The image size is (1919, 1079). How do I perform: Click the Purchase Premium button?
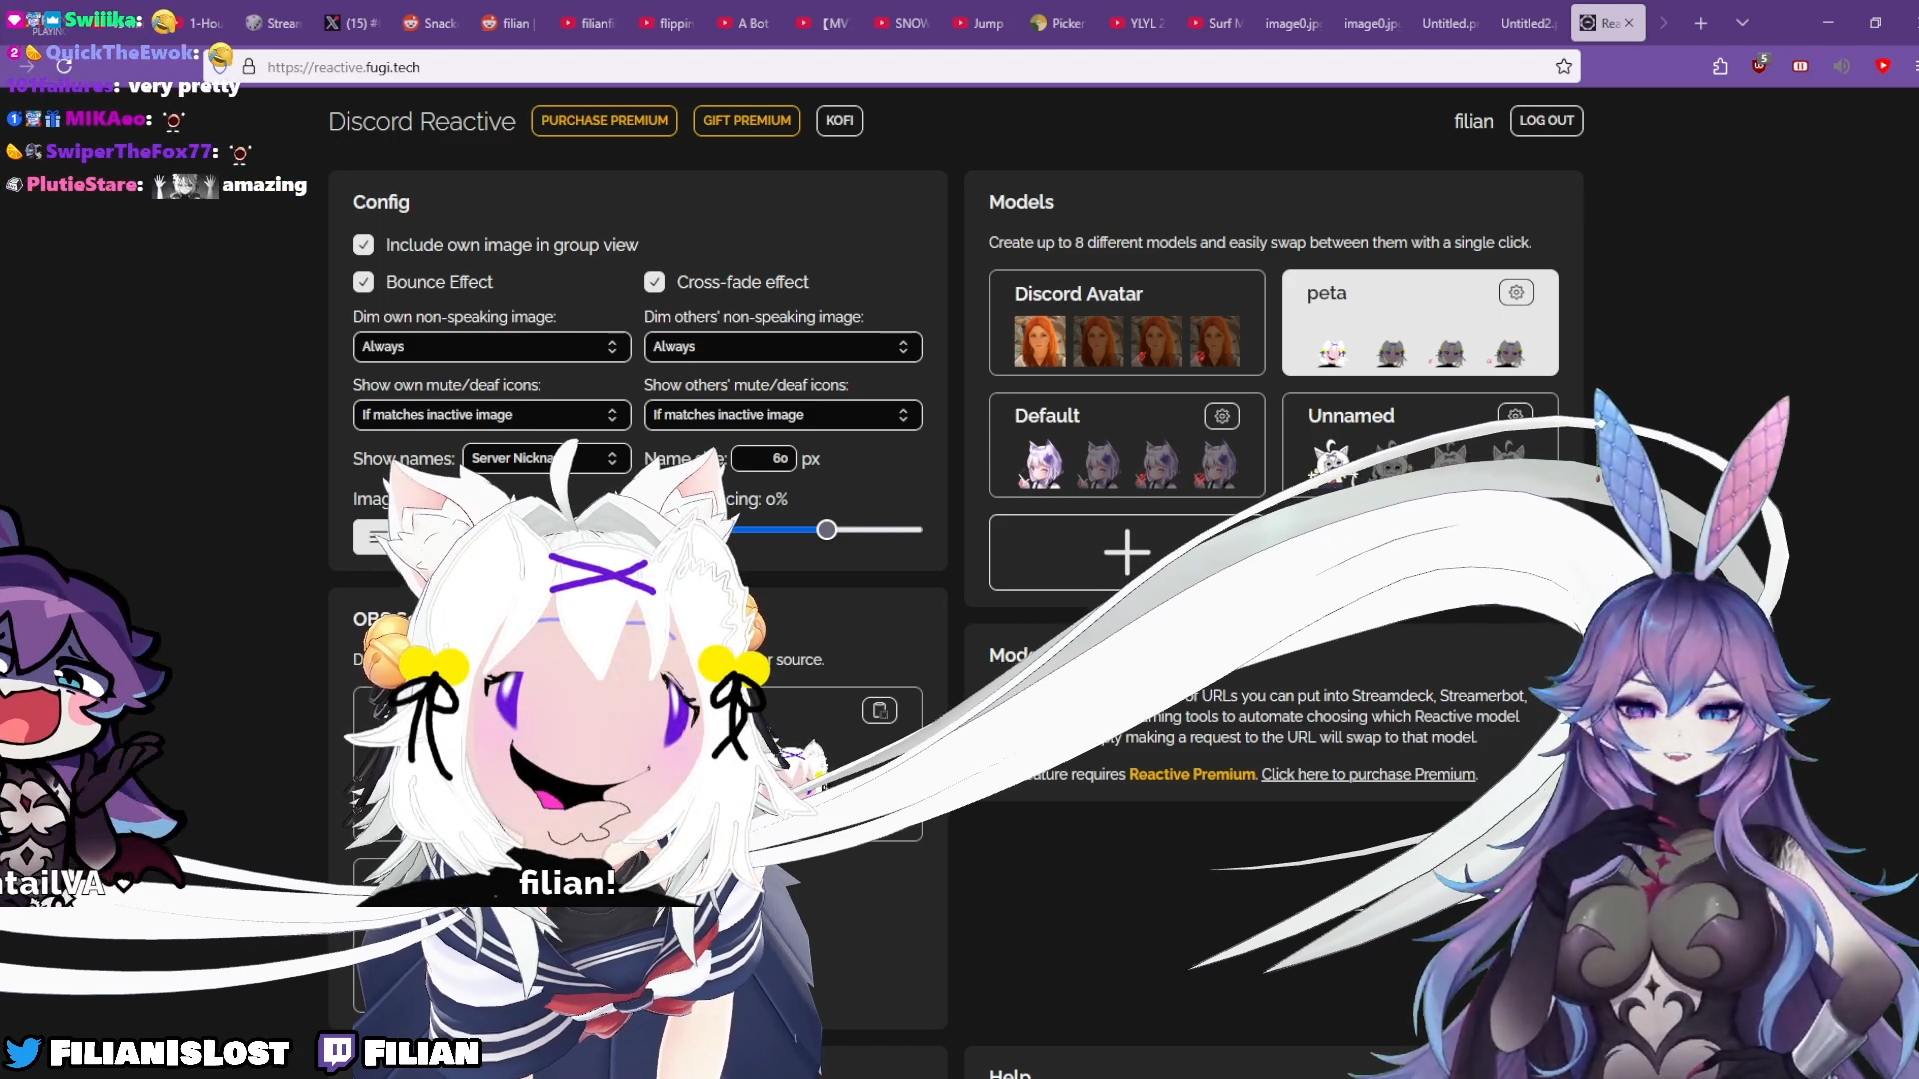[x=604, y=121]
